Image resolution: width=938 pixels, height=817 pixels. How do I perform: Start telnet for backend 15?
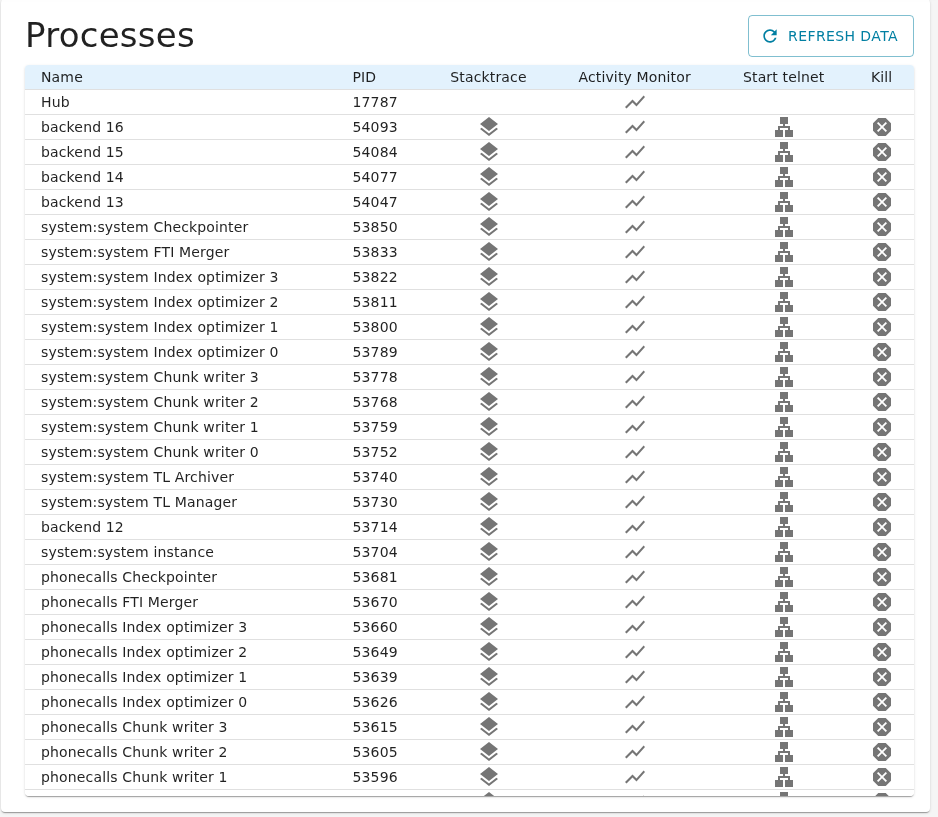coord(784,153)
